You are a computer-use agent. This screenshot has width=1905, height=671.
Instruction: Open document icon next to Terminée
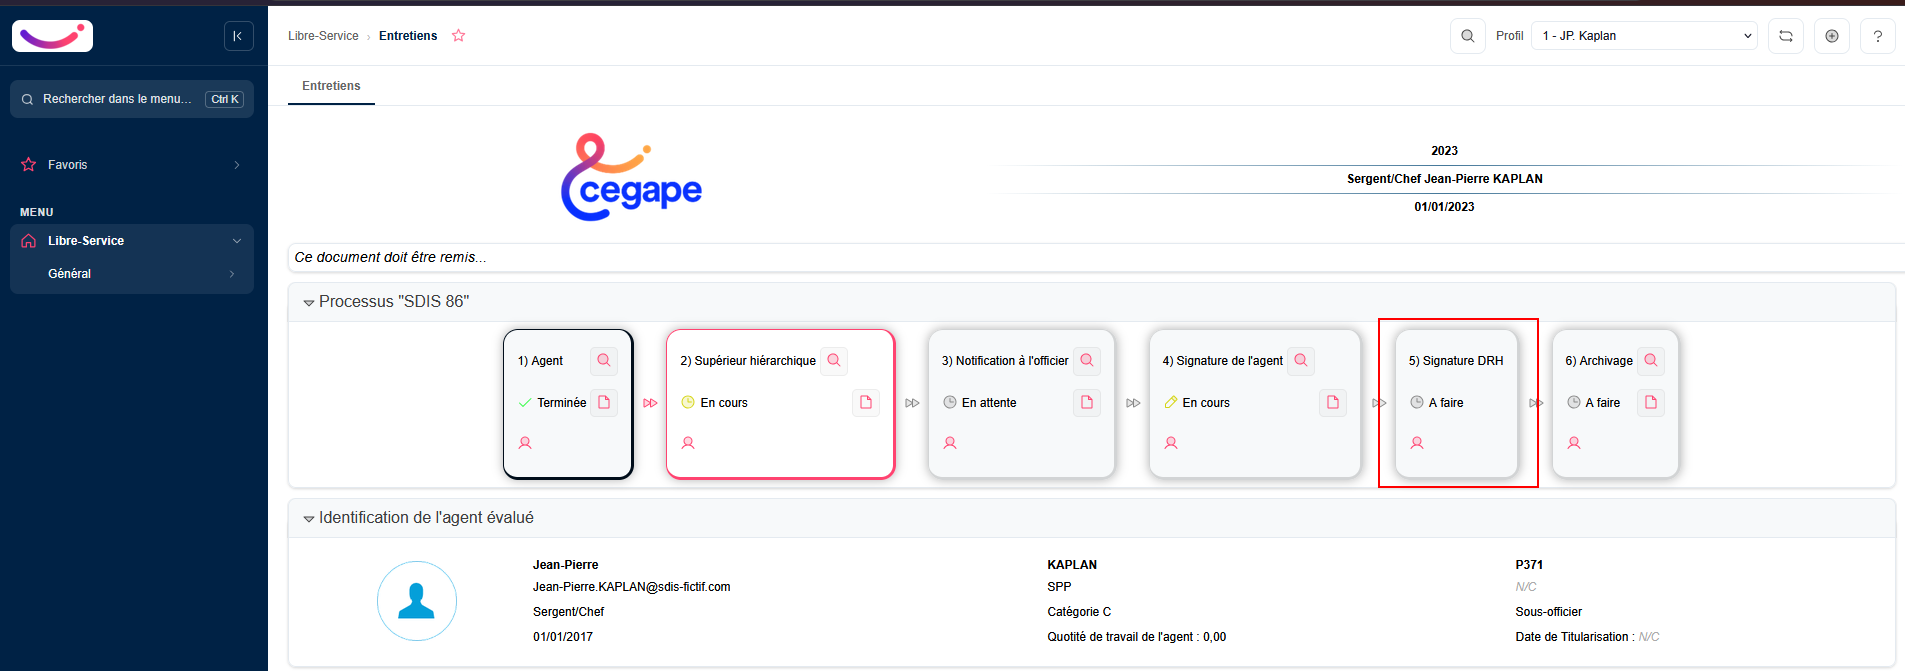point(604,403)
